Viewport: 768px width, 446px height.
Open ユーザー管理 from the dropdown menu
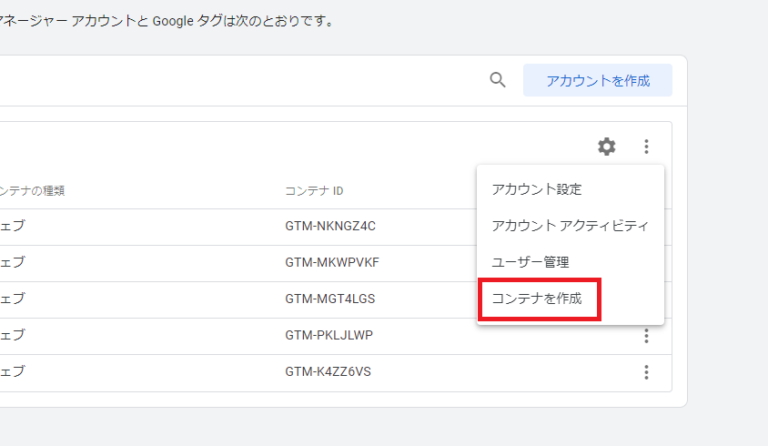pyautogui.click(x=530, y=262)
